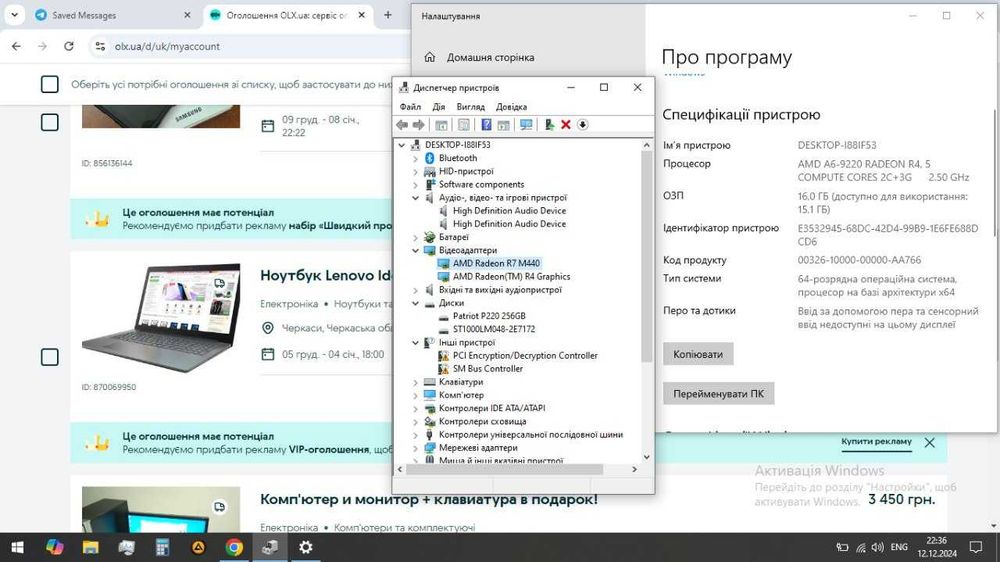
Task: Open the notification center icon
Action: [976, 547]
